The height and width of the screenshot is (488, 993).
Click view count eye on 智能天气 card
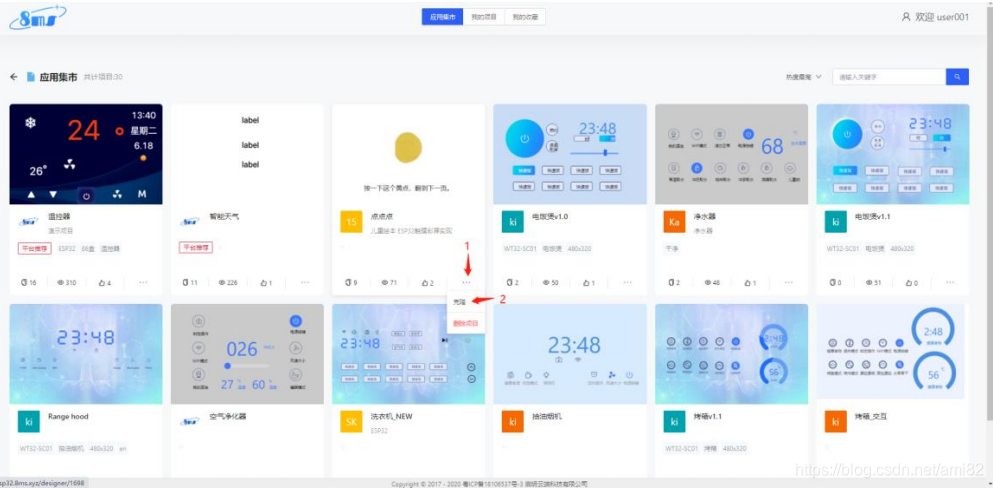[222, 282]
